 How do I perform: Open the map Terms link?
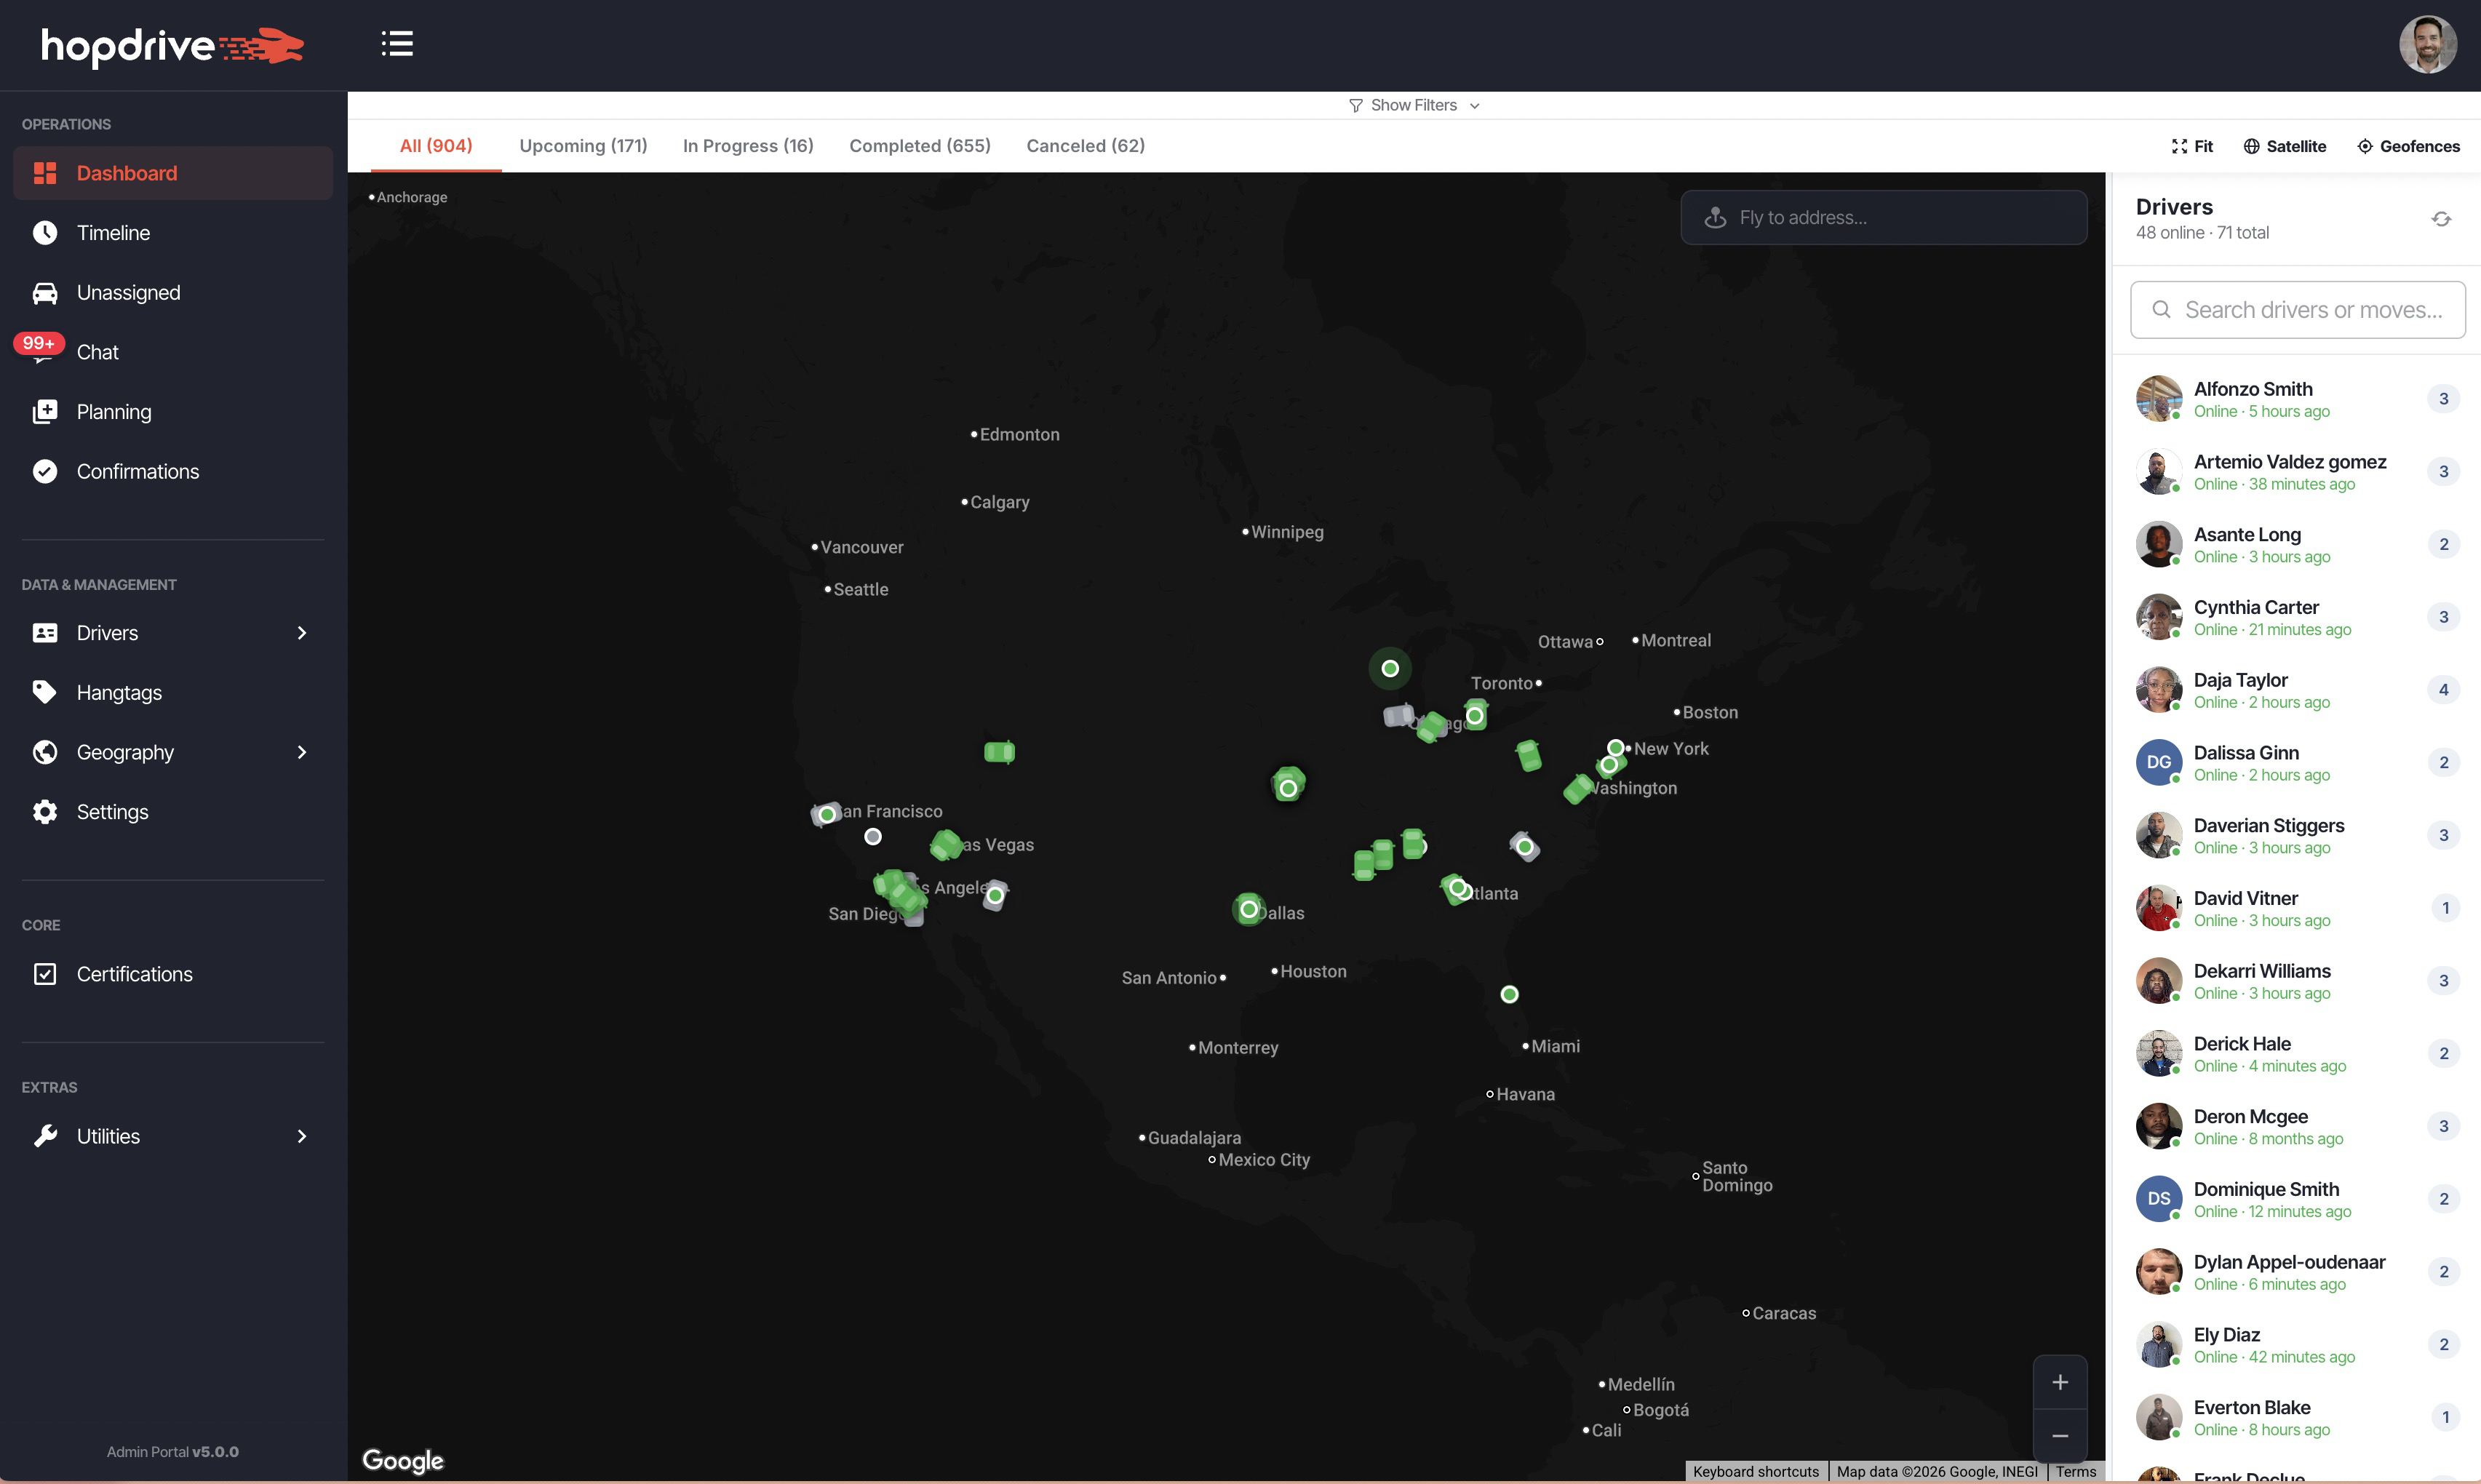[x=2075, y=1471]
